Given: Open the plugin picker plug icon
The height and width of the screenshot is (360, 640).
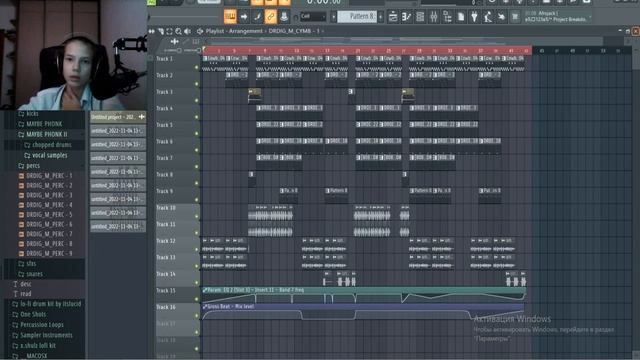Looking at the screenshot, I should click(x=474, y=17).
